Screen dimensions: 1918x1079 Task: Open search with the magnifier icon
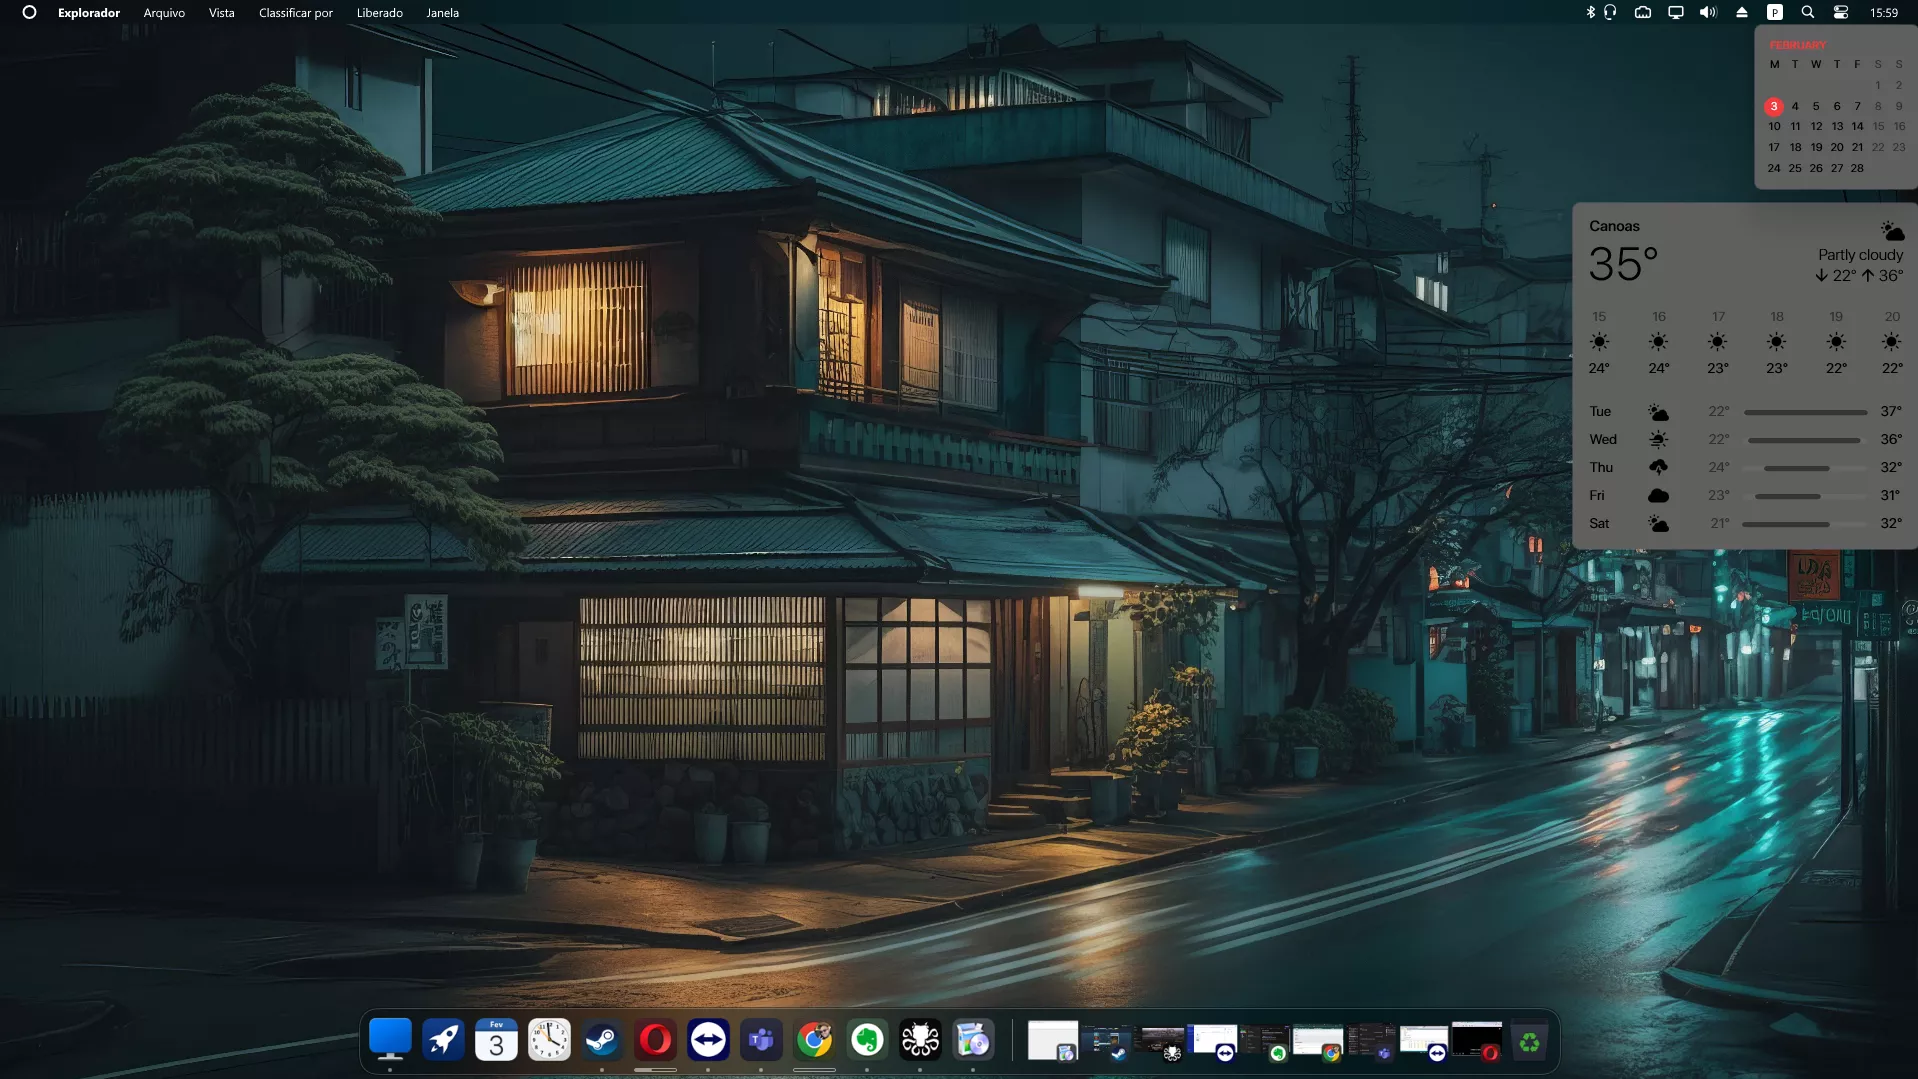coord(1808,12)
